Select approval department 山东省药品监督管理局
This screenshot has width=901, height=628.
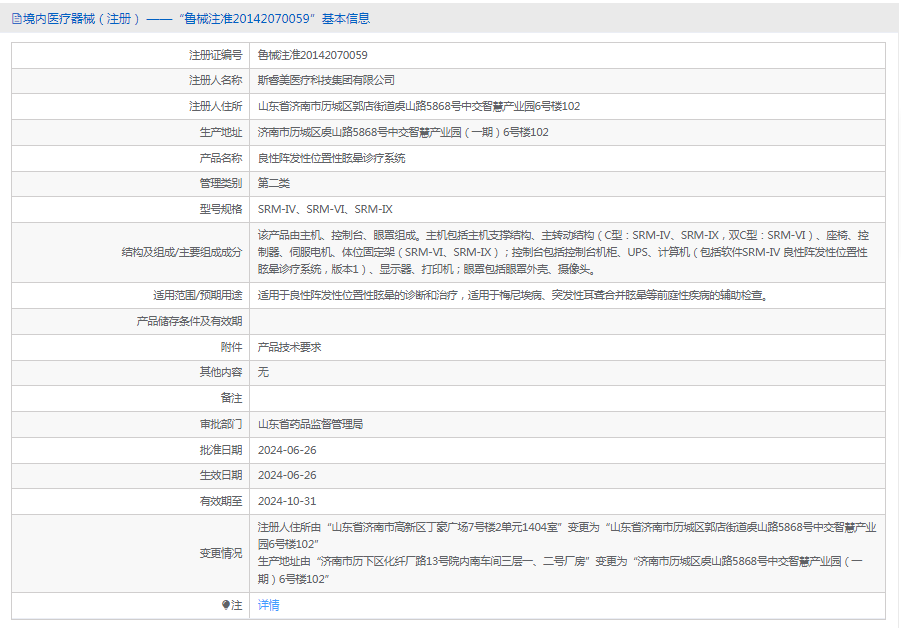[310, 424]
